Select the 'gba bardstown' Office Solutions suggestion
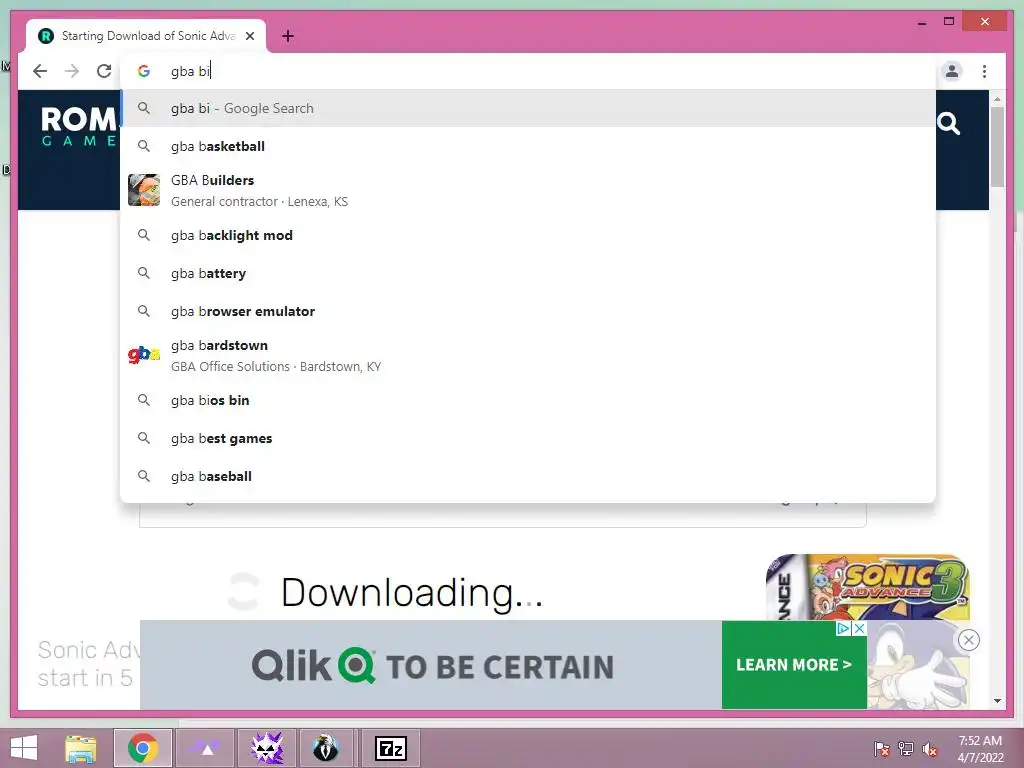1024x768 pixels. pos(528,355)
